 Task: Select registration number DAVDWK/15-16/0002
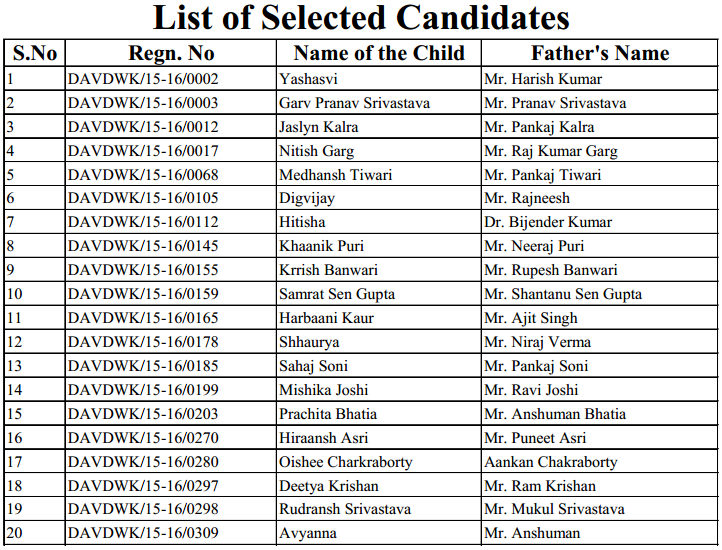(143, 79)
